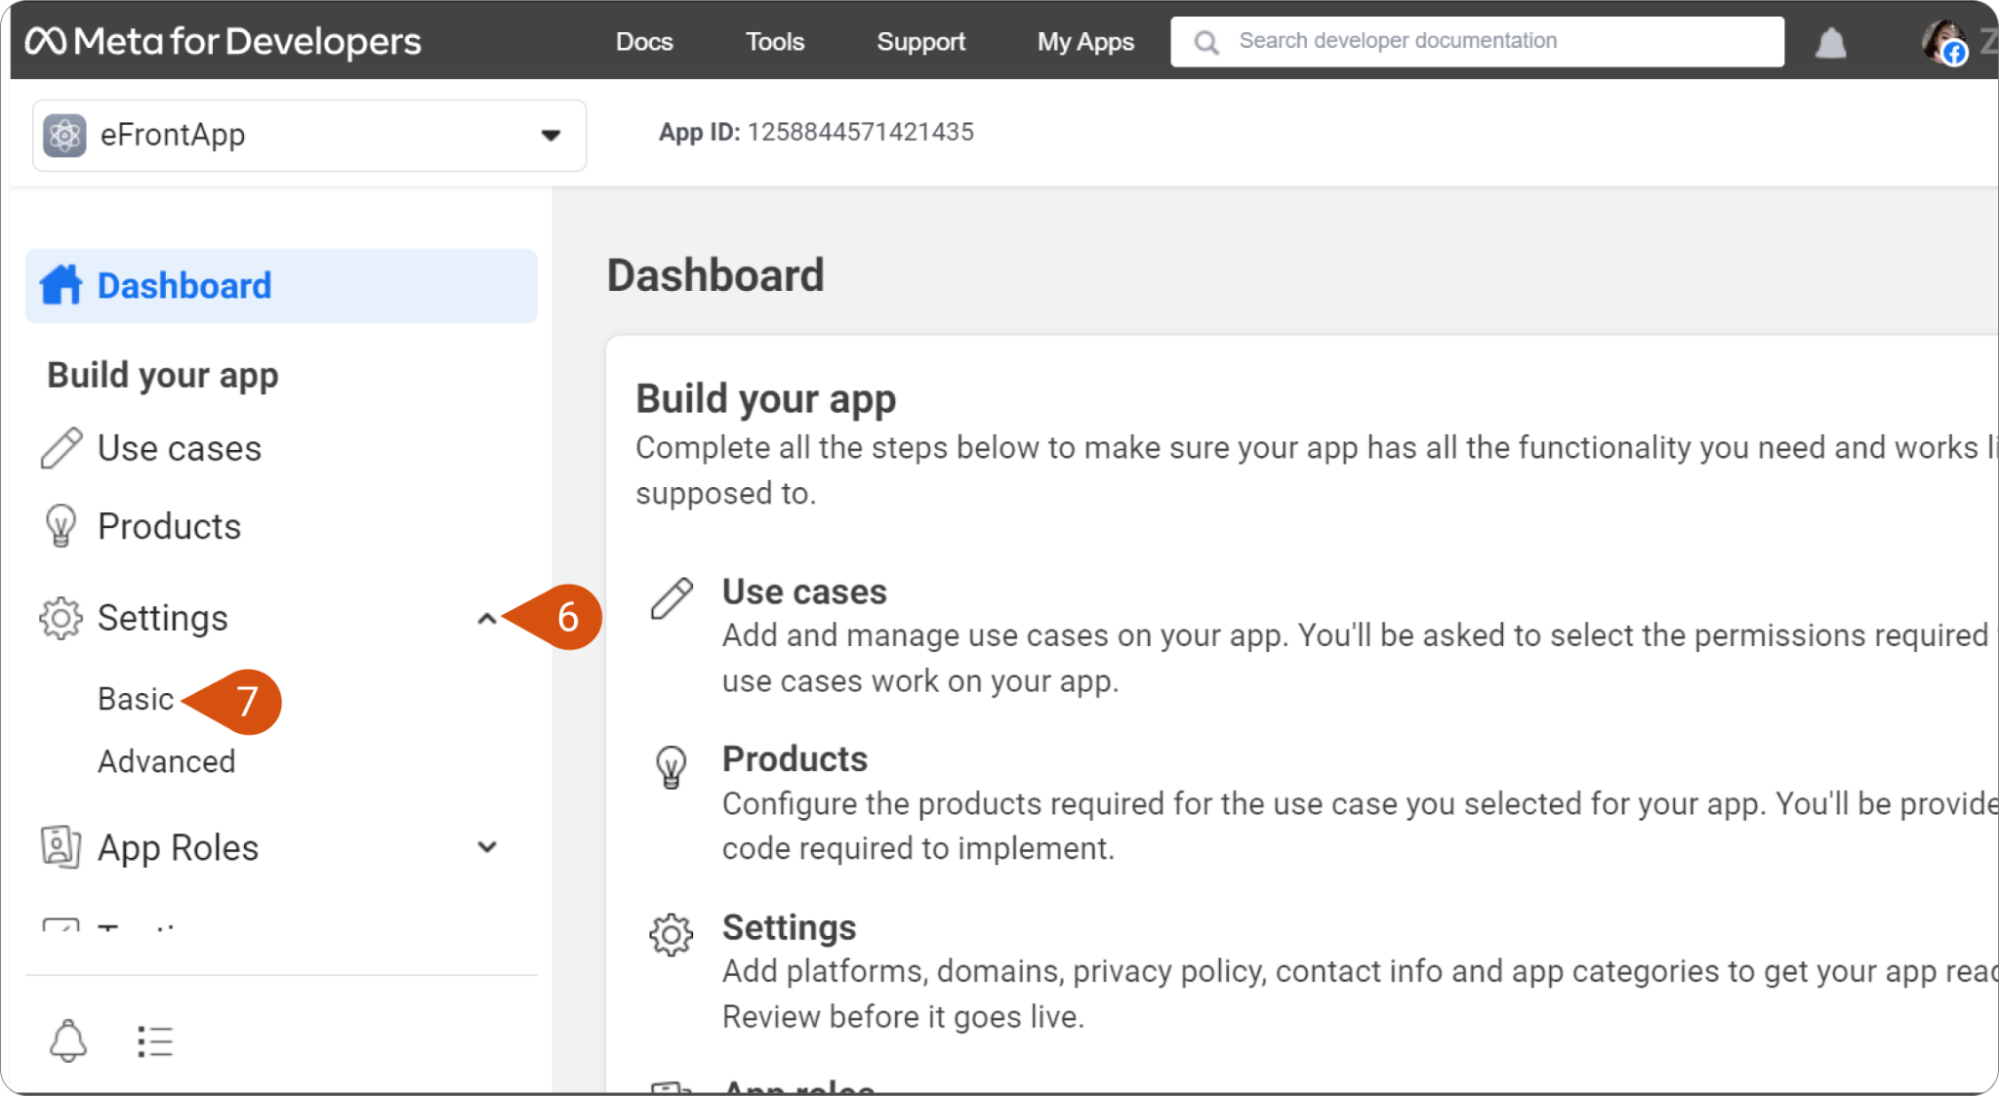This screenshot has width=1999, height=1097.
Task: Click the sidebar Settings gear icon
Action: coord(61,618)
